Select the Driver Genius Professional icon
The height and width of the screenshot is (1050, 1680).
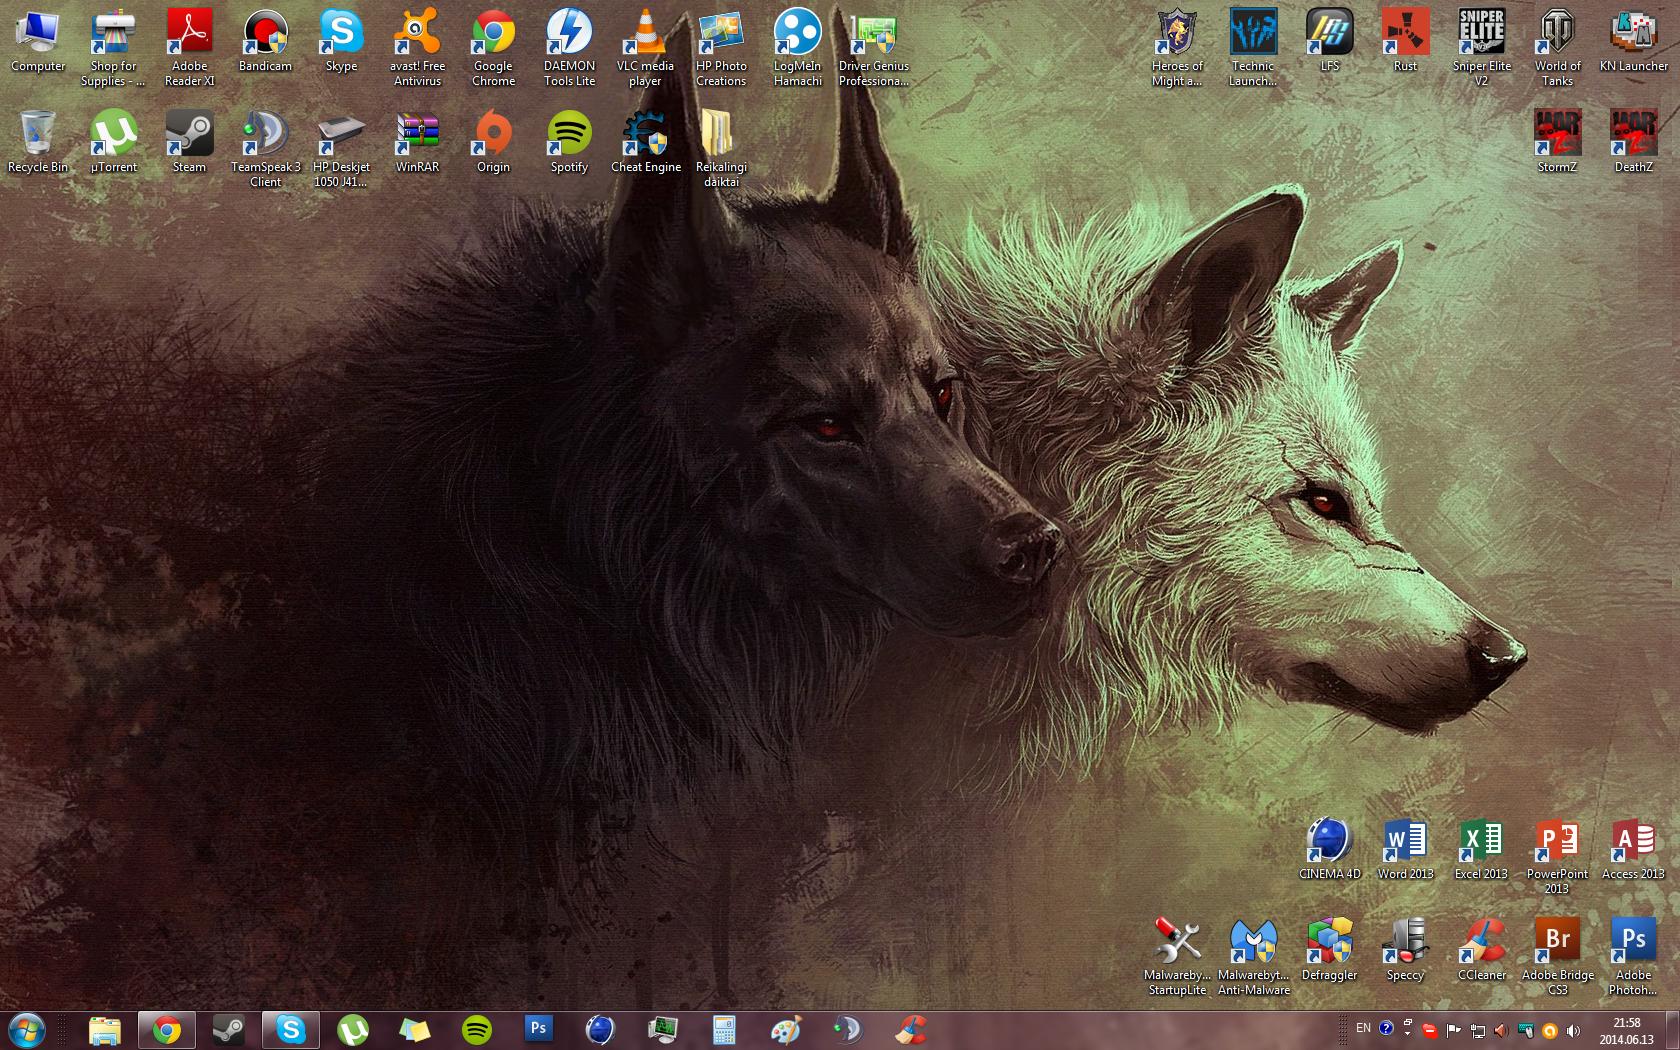point(874,49)
